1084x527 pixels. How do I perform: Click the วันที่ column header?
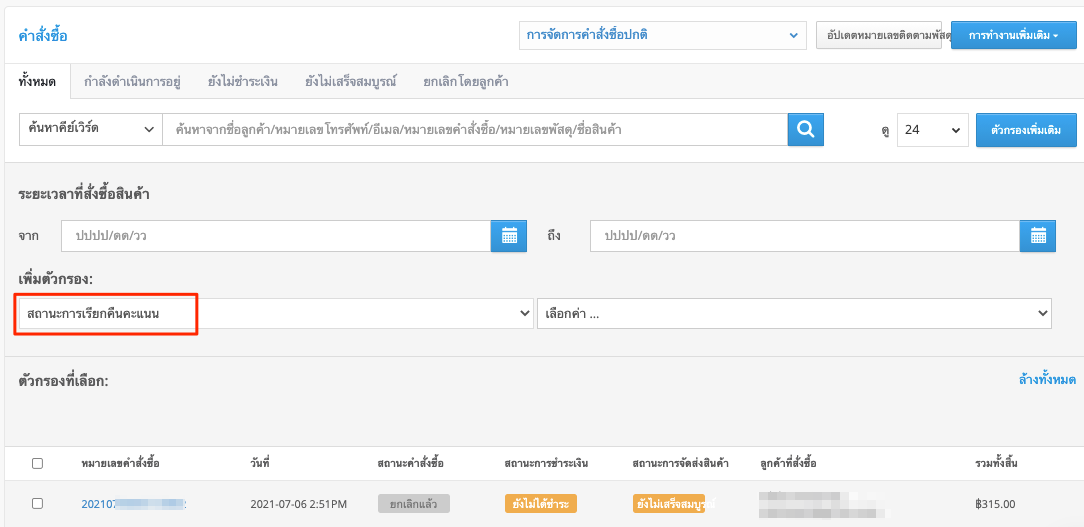(259, 463)
